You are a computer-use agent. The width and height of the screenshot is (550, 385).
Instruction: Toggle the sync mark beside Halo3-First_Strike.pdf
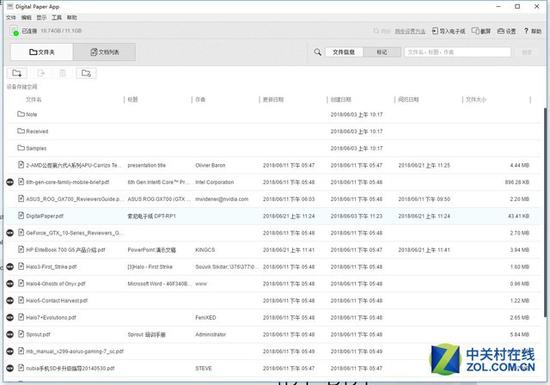(10, 266)
